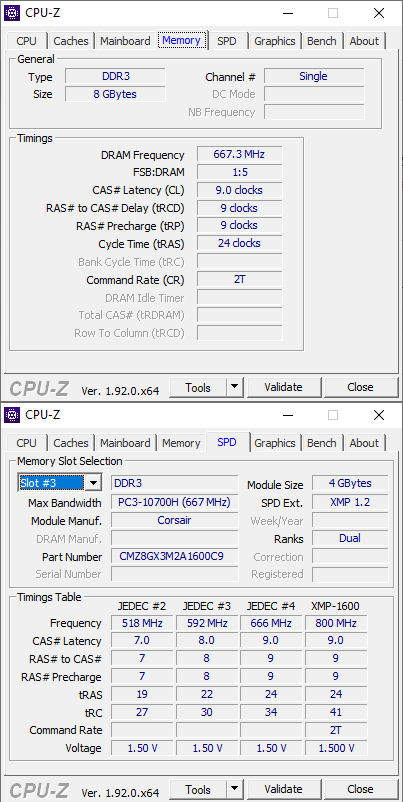Click the CPU-Z icon in bottom window title bar
The height and width of the screenshot is (802, 403).
click(x=12, y=415)
